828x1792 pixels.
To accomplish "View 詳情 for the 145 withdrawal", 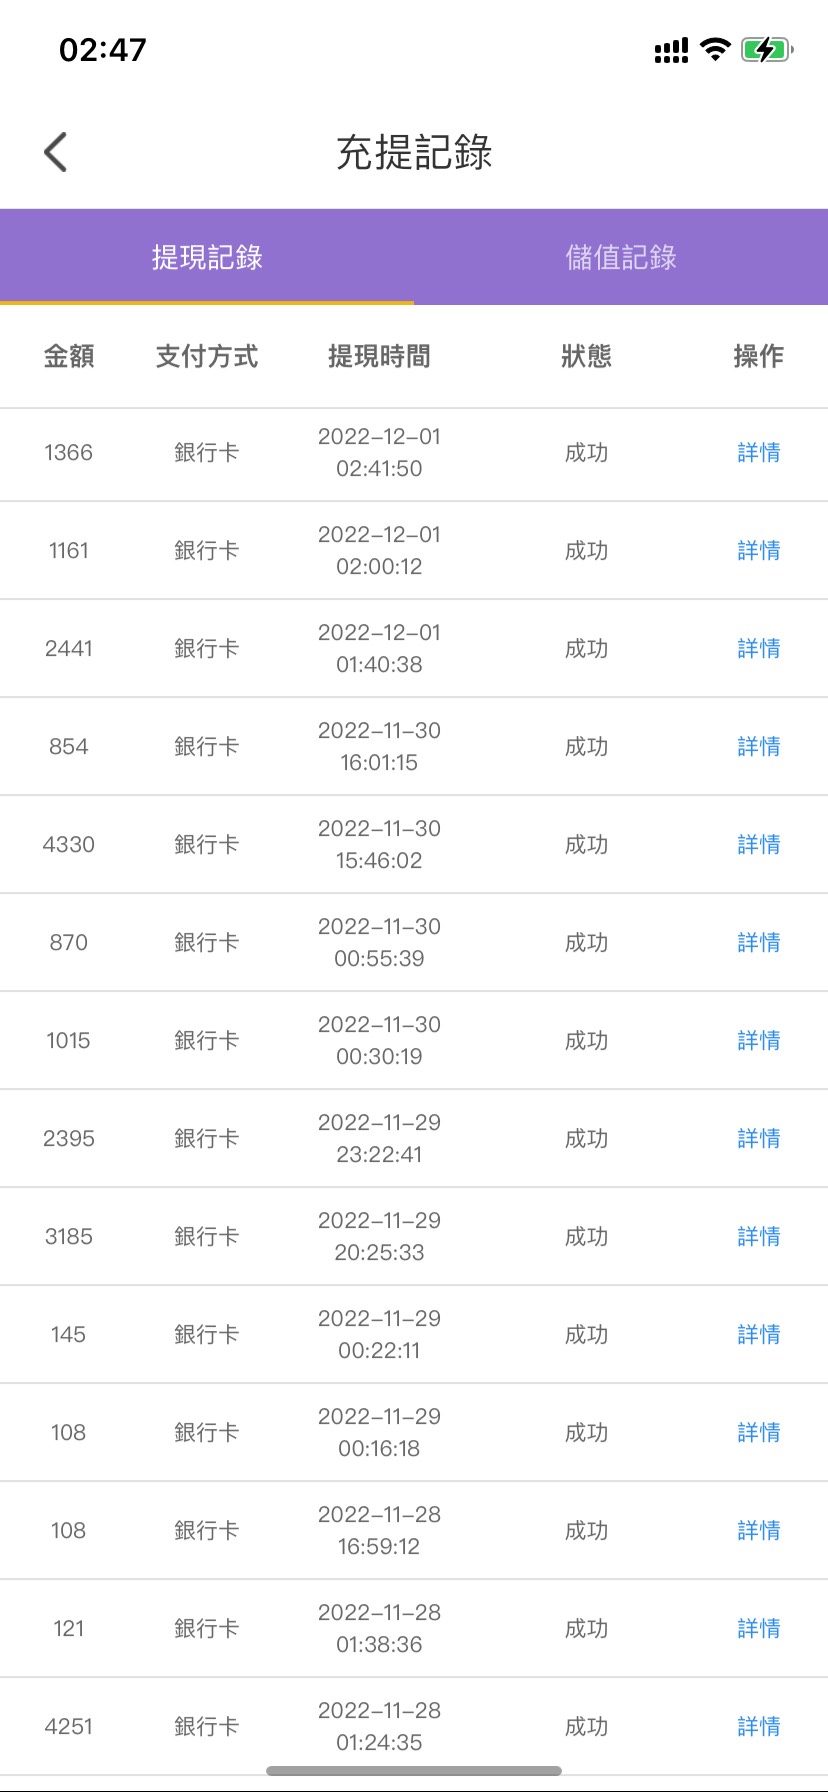I will [x=758, y=1335].
